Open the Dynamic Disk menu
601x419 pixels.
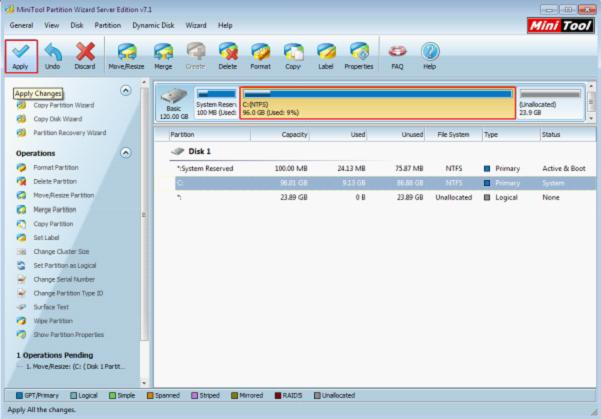pyautogui.click(x=153, y=25)
